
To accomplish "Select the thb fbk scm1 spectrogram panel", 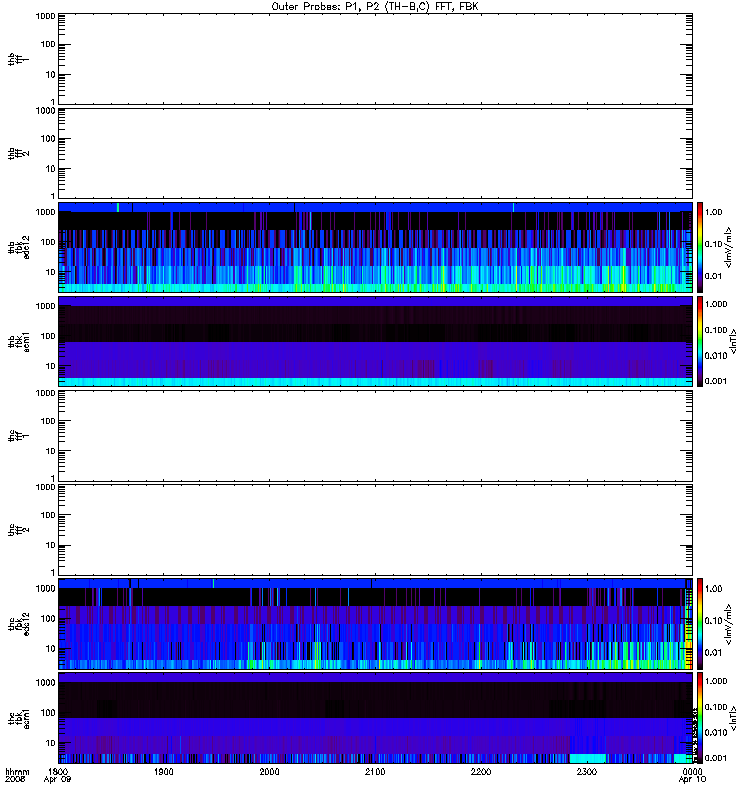I will tap(376, 342).
